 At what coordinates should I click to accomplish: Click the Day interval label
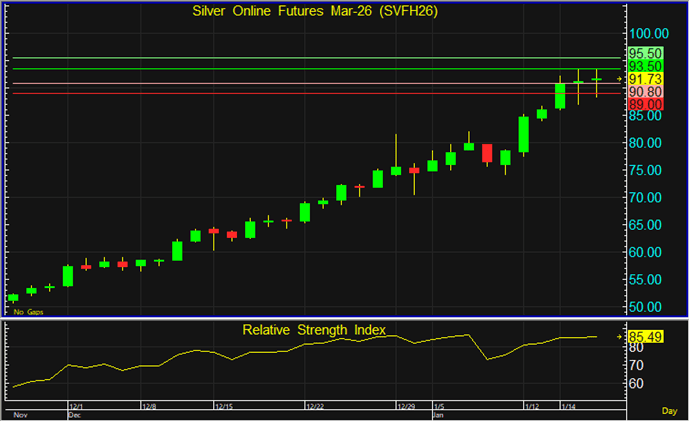(669, 411)
